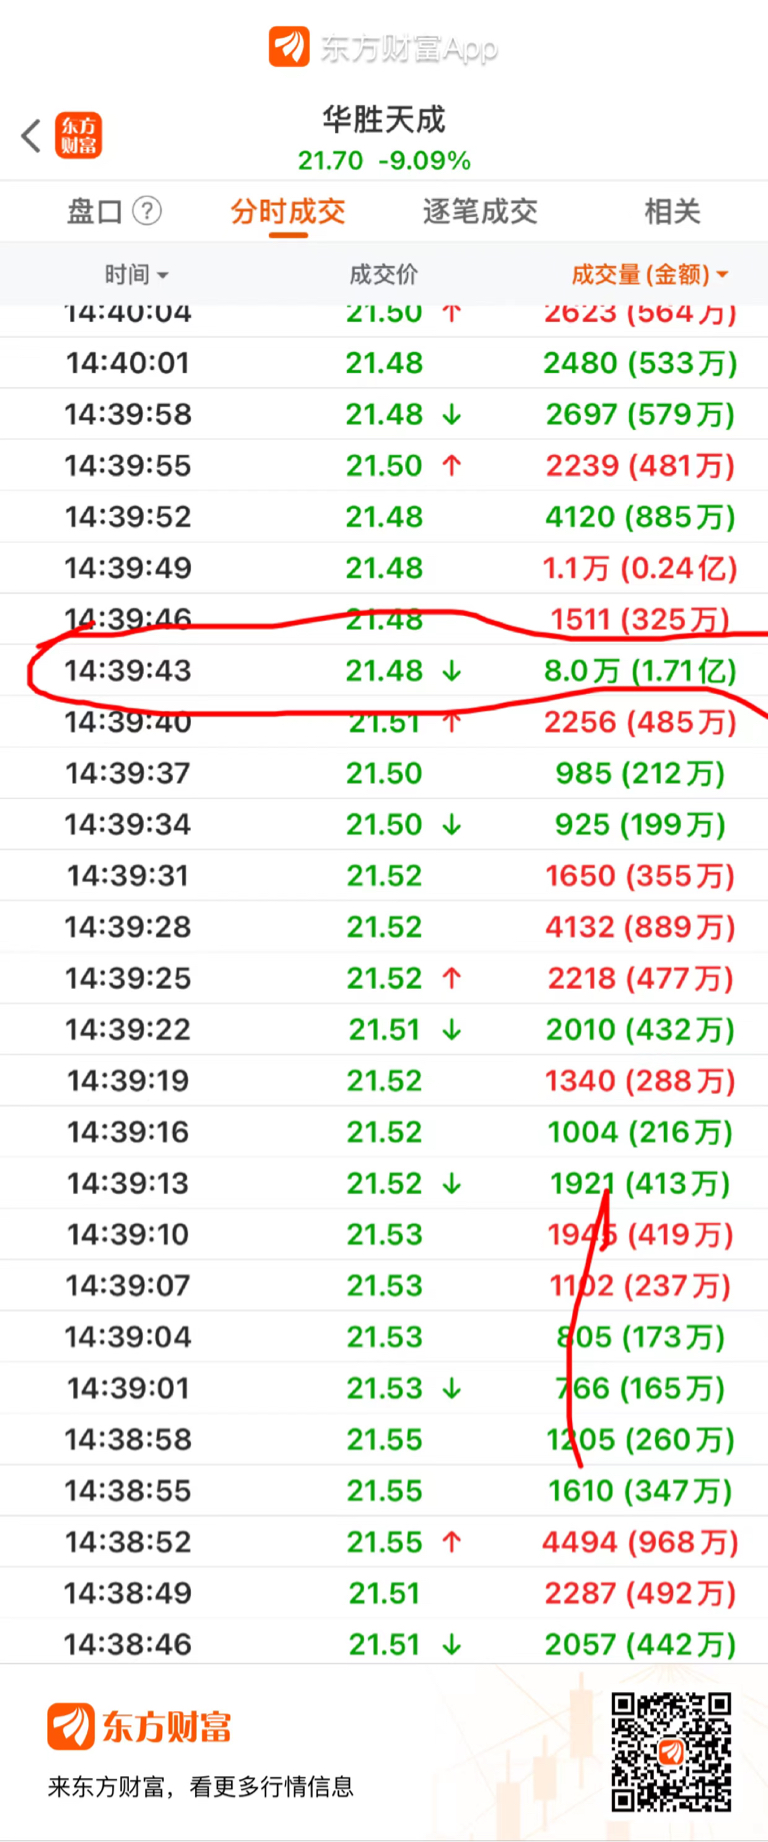Screen dimensions: 768x1842
Task: Tap the 来东方财富,看更多行情信息 banner text
Action: (x=201, y=1786)
